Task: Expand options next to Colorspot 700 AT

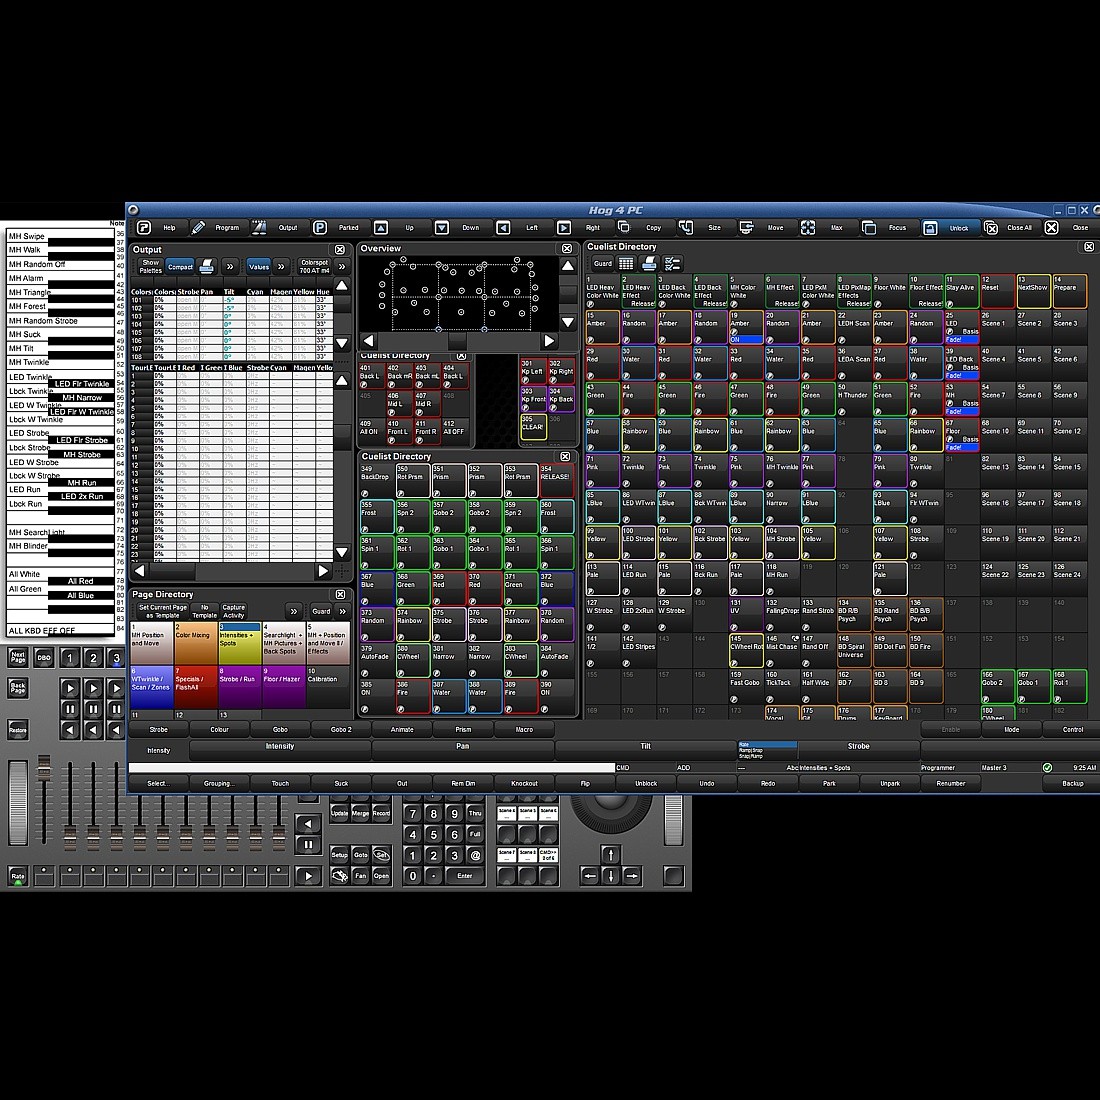Action: pos(342,267)
